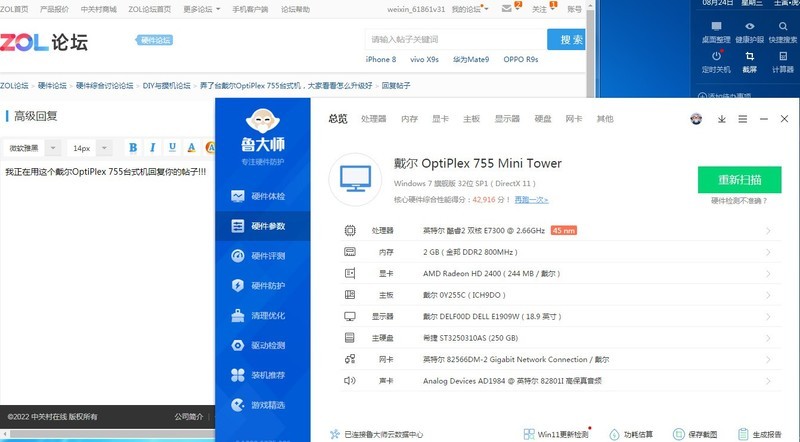This screenshot has width=800, height=442.
Task: Select 硬件参数 sidebar item
Action: click(262, 226)
